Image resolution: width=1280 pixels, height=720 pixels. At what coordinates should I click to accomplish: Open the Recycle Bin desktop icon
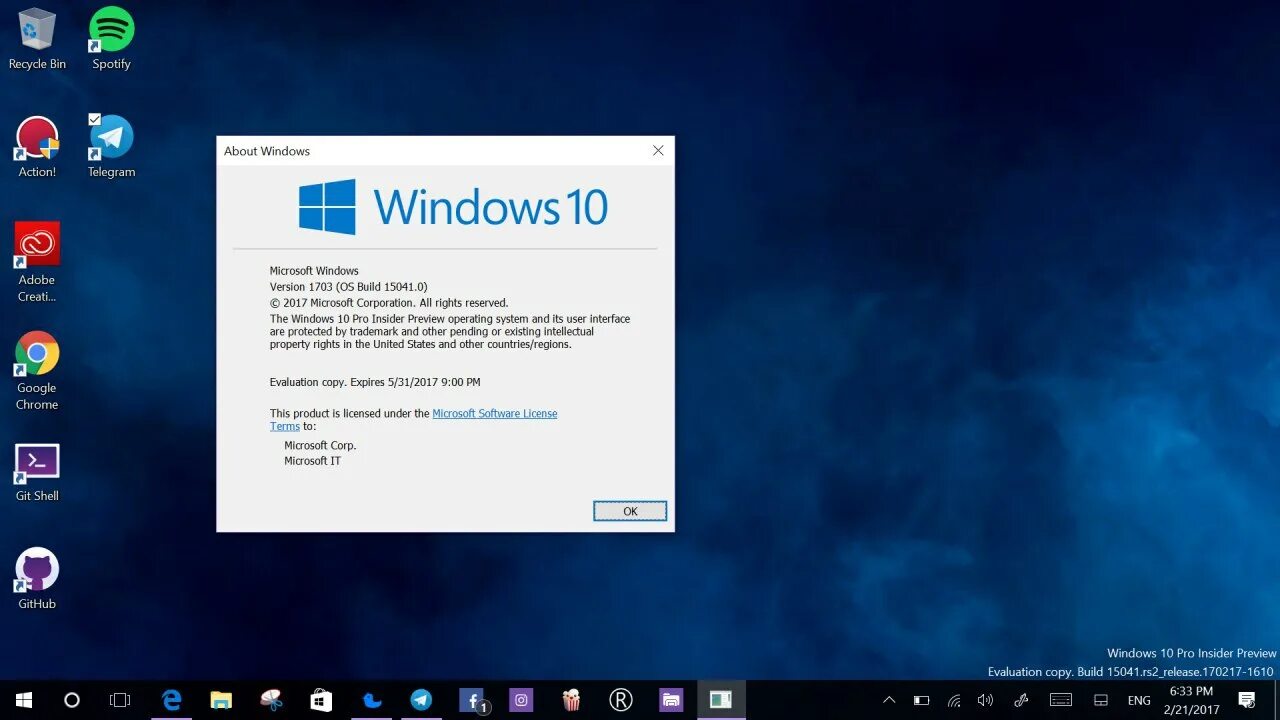37,39
